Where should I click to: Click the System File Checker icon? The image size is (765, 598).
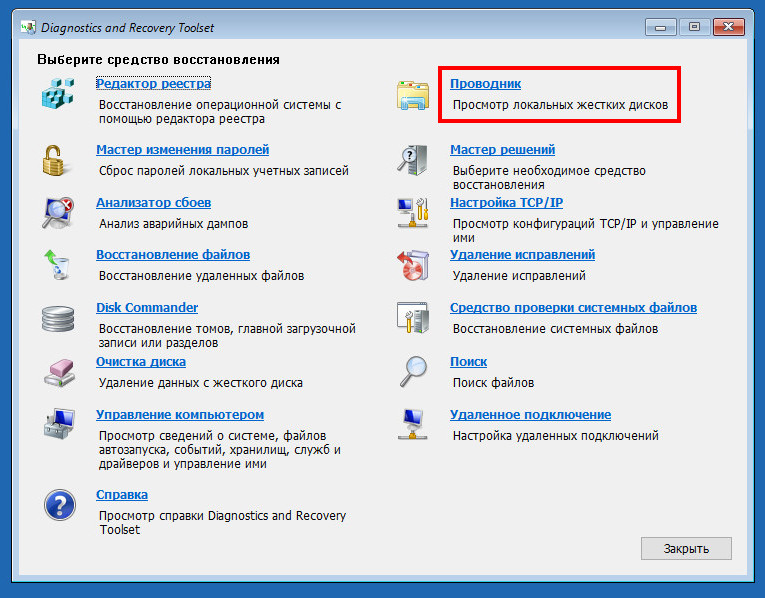click(x=413, y=318)
